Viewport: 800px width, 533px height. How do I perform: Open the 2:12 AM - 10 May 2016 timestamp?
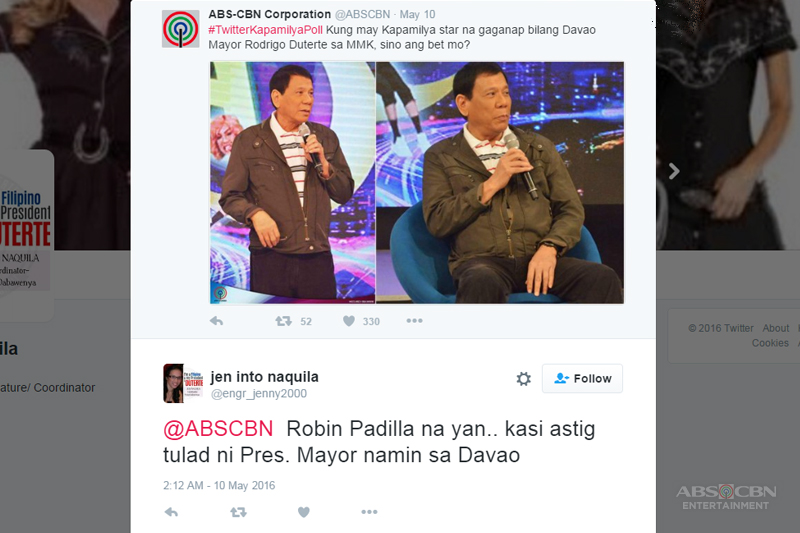pyautogui.click(x=219, y=486)
